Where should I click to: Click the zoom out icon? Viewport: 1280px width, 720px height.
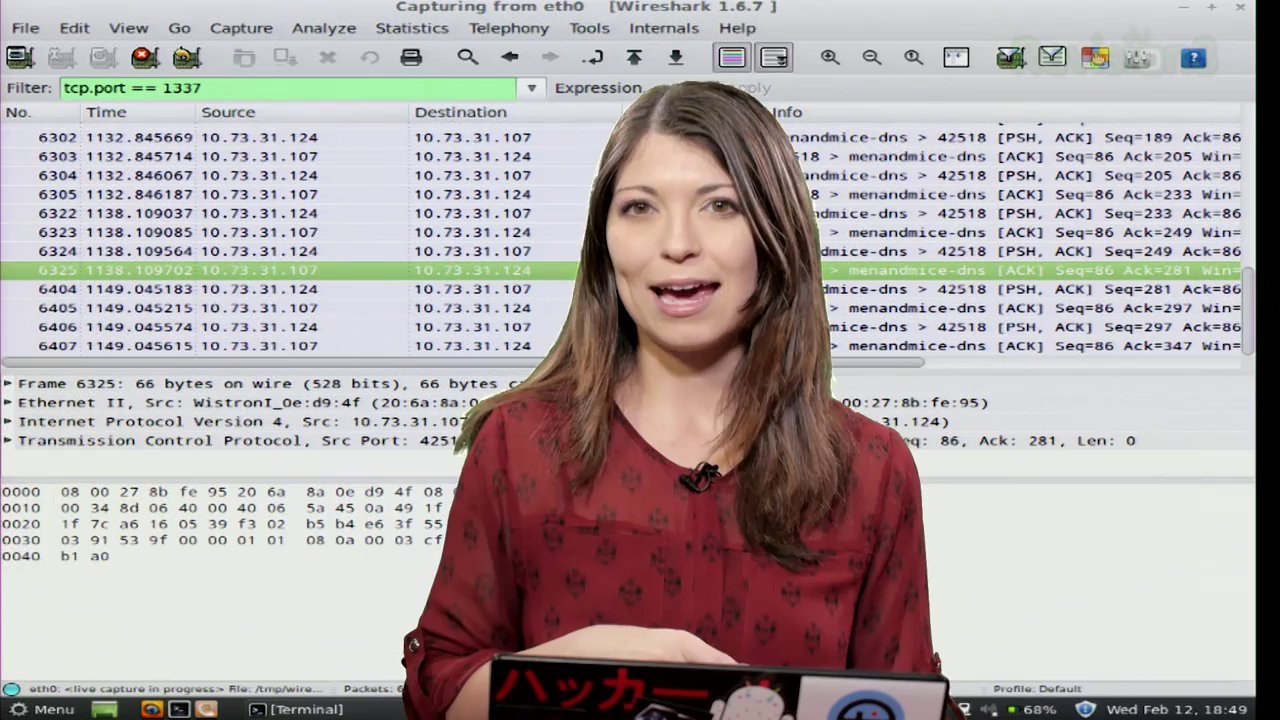click(x=872, y=57)
